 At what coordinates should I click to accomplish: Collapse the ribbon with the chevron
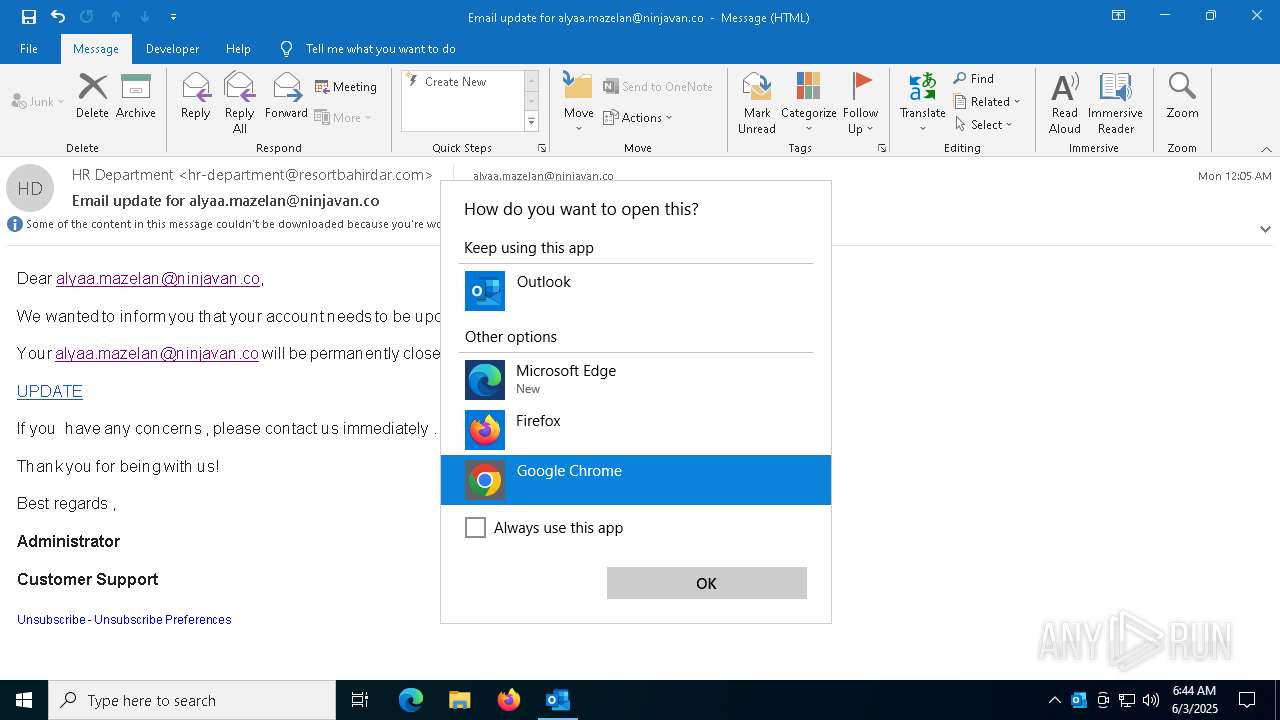(x=1266, y=149)
